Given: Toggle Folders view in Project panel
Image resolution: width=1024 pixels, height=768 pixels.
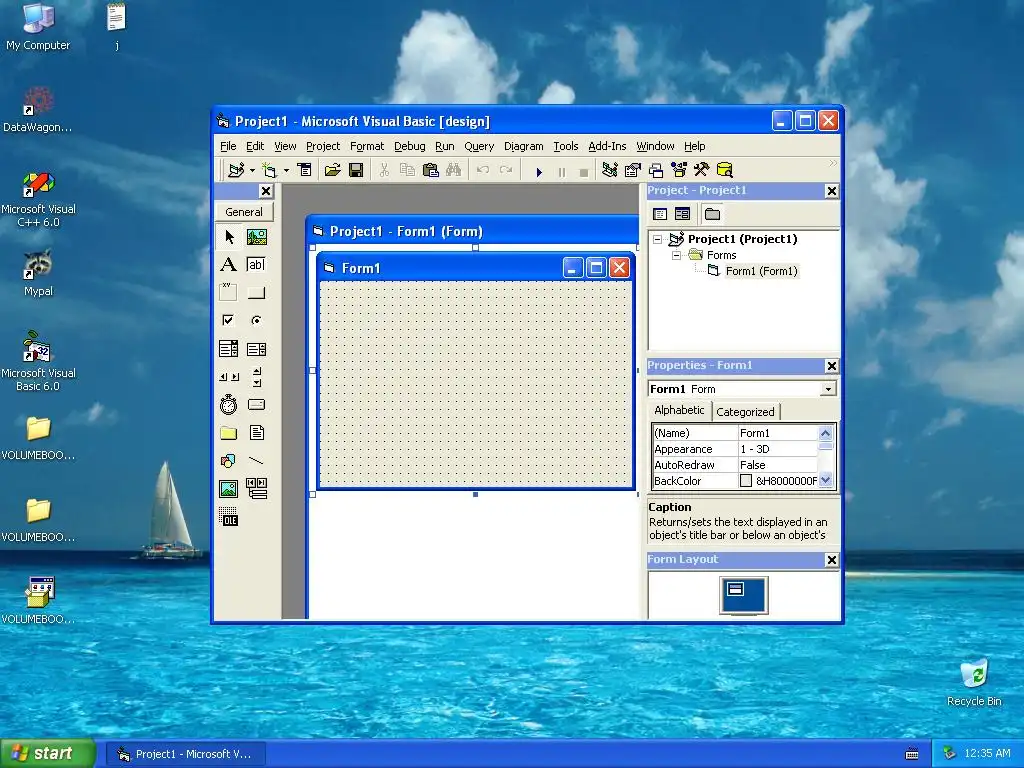Looking at the screenshot, I should pos(712,214).
